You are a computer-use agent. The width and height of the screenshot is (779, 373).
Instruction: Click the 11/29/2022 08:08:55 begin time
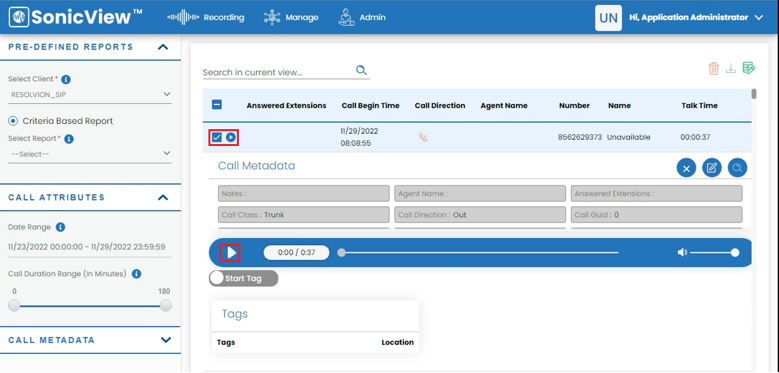359,137
